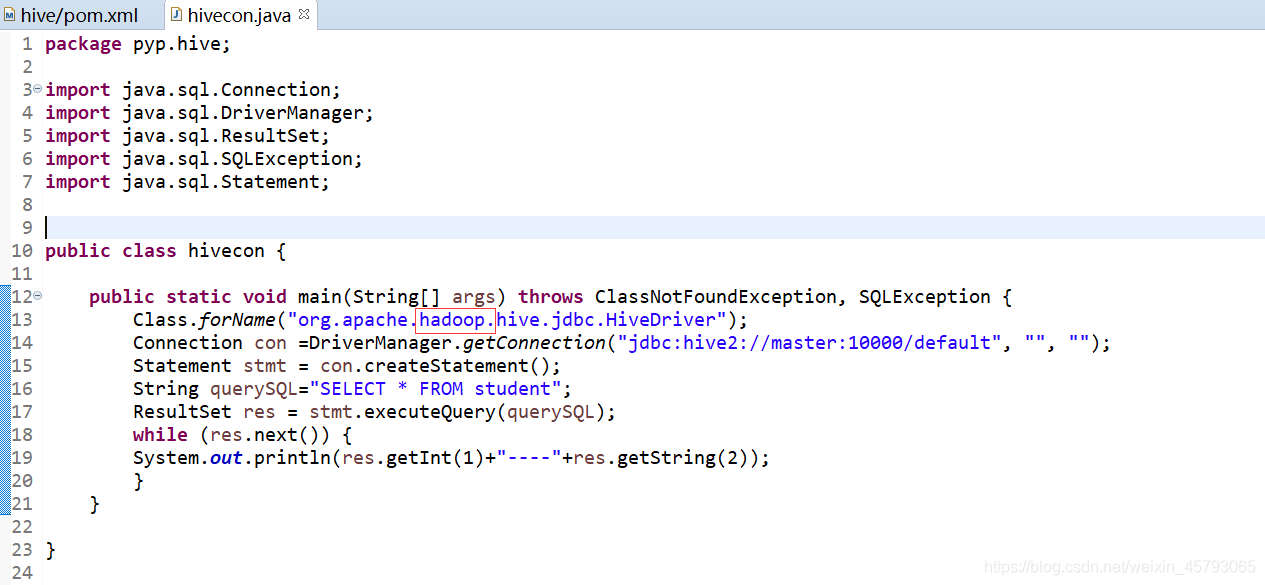
Task: Click 'res.next()' in while condition
Action: point(264,435)
